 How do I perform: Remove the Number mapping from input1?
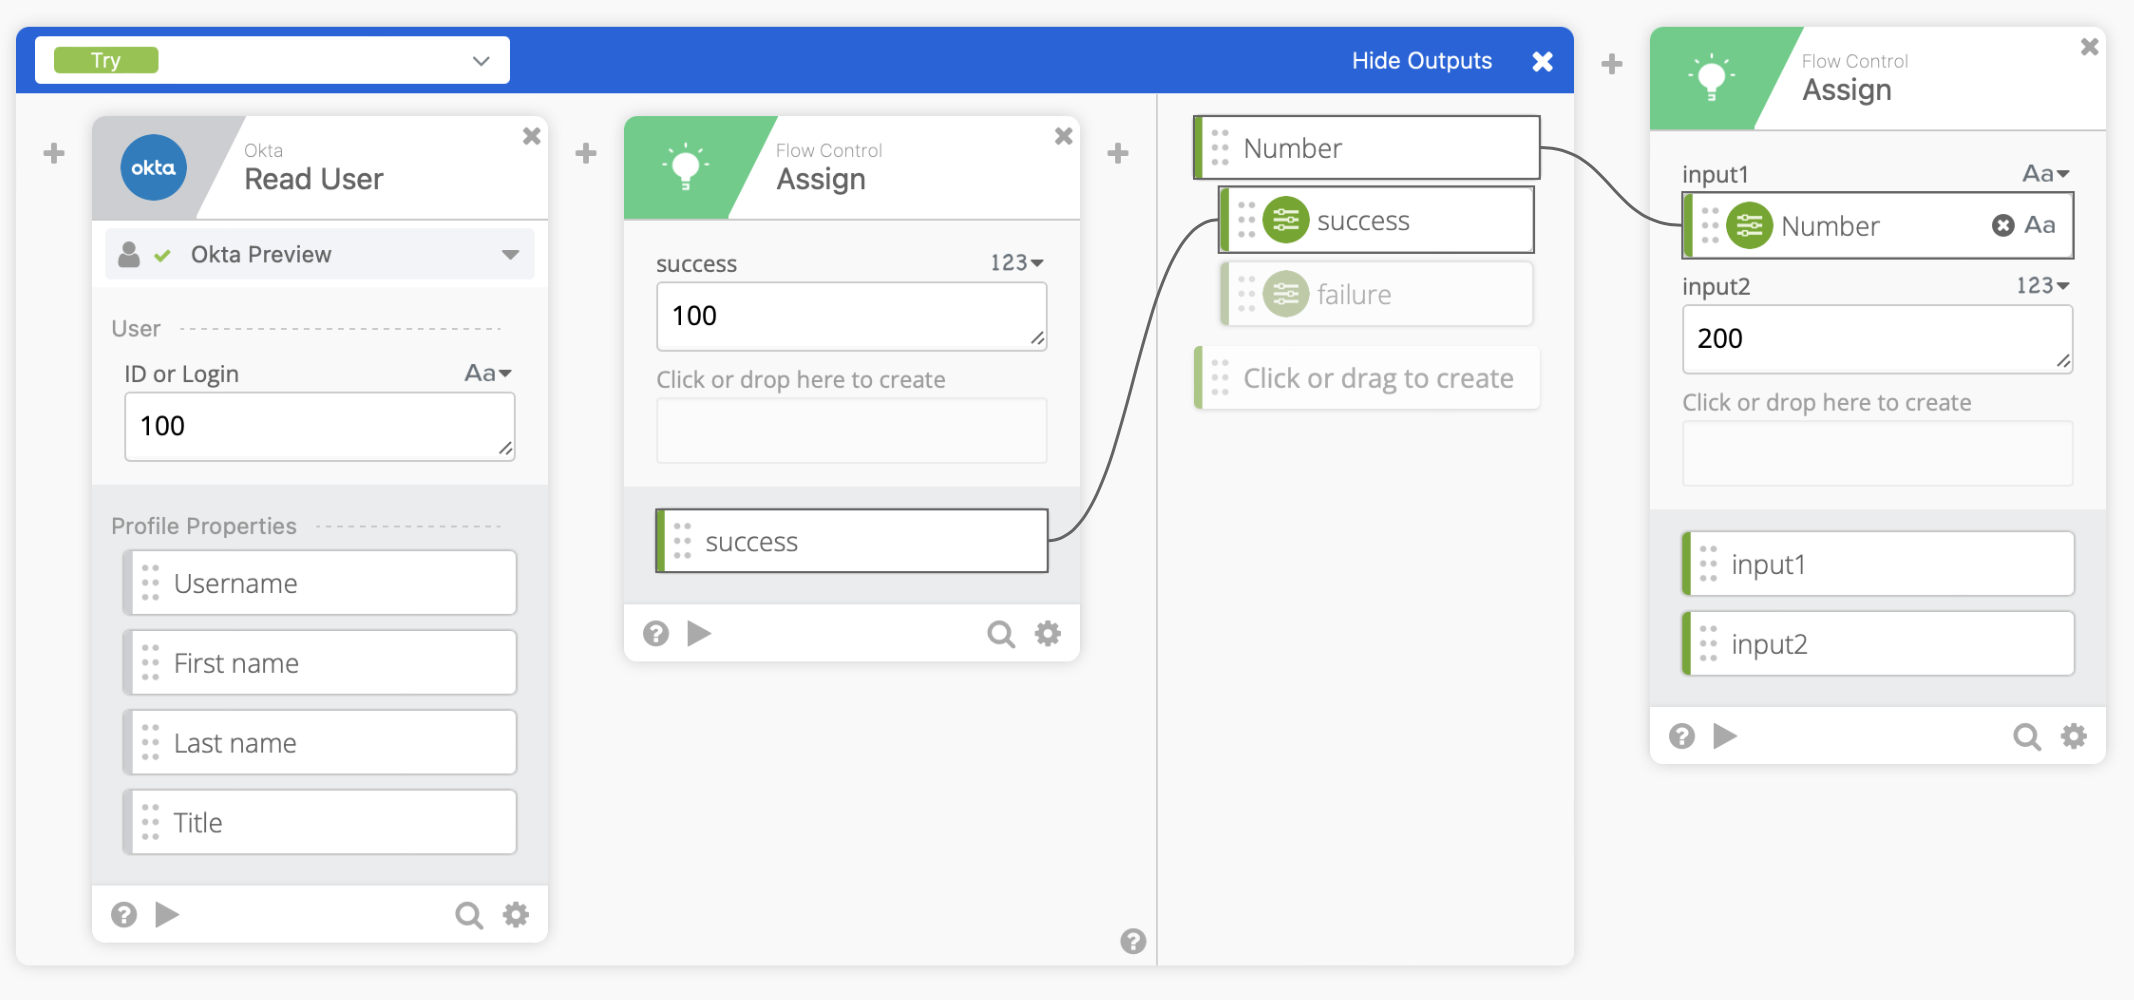(2002, 226)
